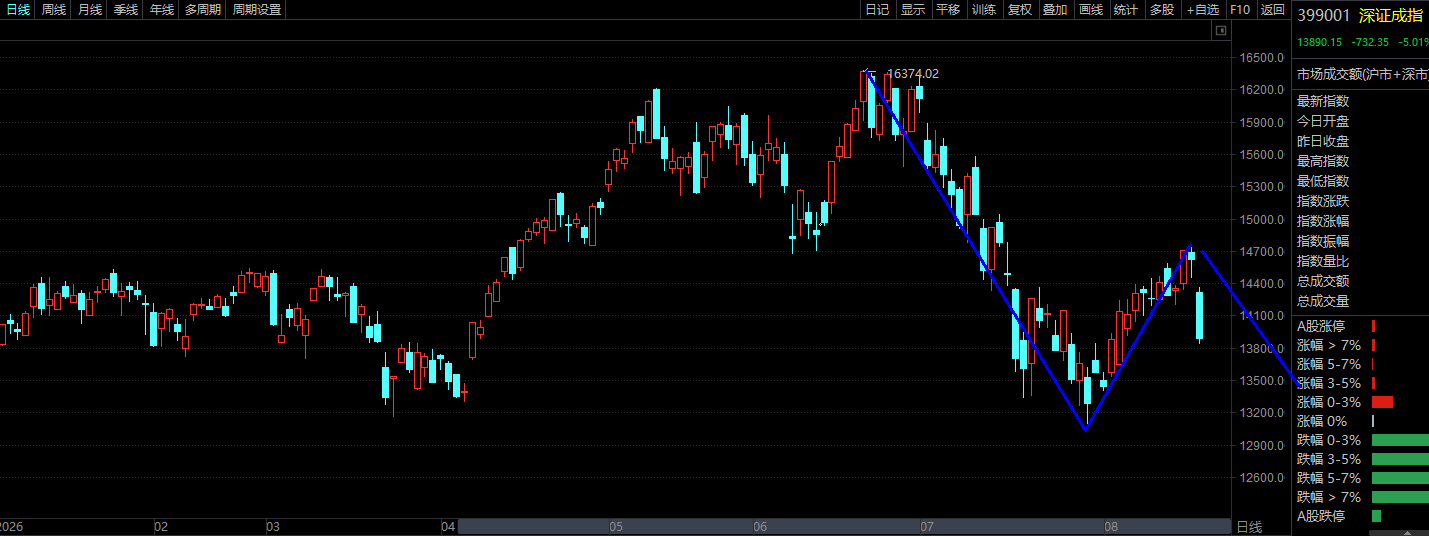Open the 叠加 overlay option
Image resolution: width=1429 pixels, height=536 pixels.
point(1055,10)
